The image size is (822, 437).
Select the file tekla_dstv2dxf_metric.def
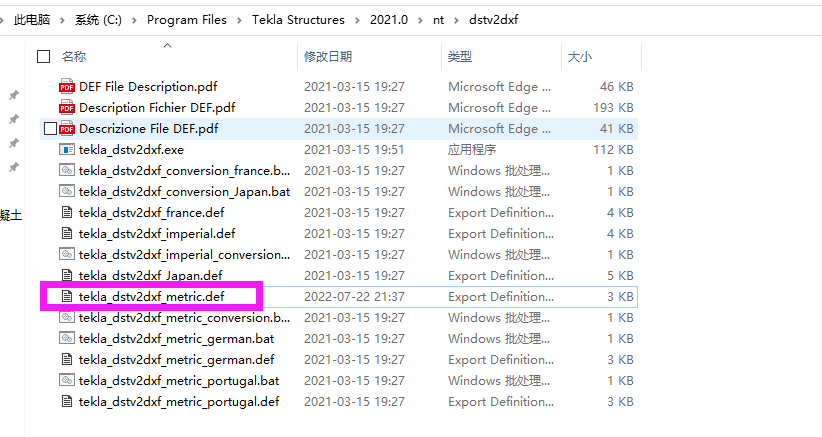152,297
